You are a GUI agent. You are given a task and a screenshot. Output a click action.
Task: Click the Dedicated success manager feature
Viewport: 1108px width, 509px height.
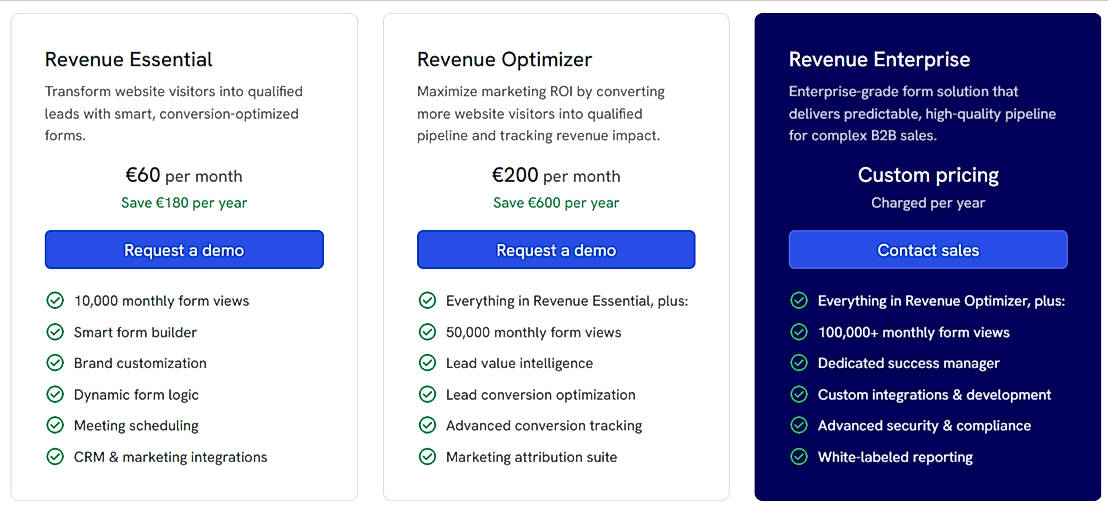pyautogui.click(x=909, y=363)
